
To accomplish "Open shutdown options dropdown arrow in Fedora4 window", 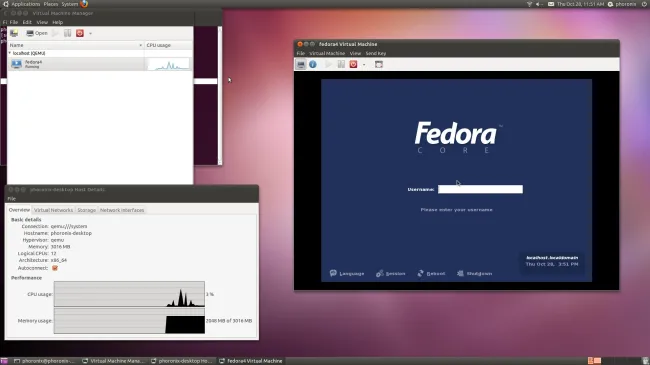I will [x=364, y=65].
